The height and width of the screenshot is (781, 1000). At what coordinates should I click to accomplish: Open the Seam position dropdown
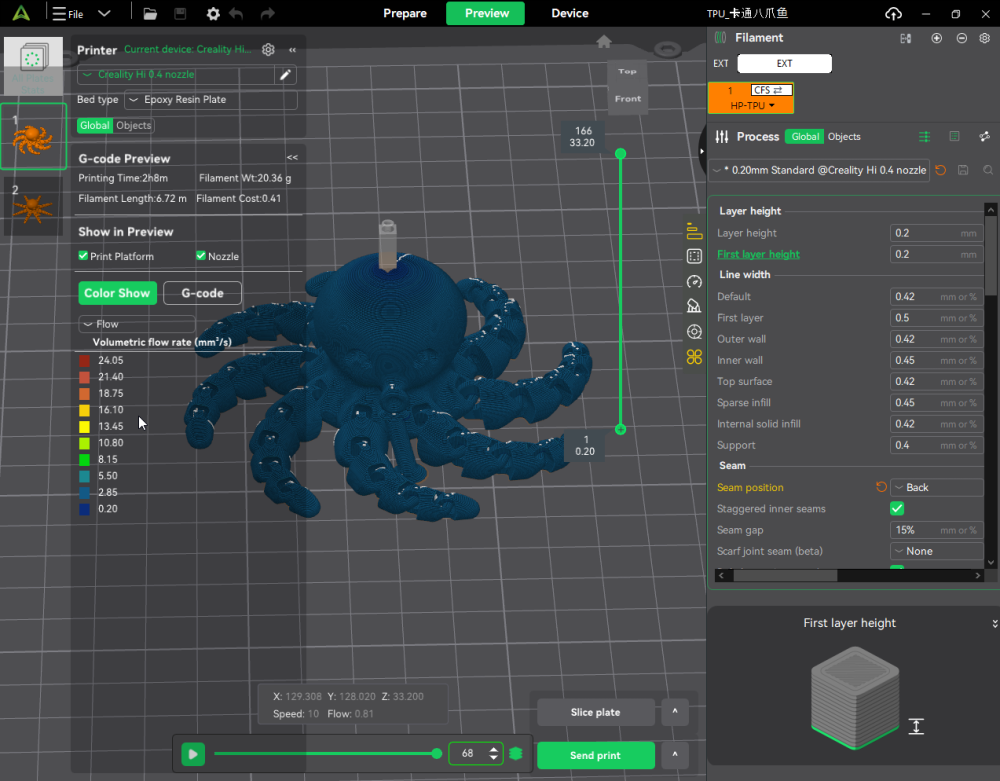click(936, 488)
